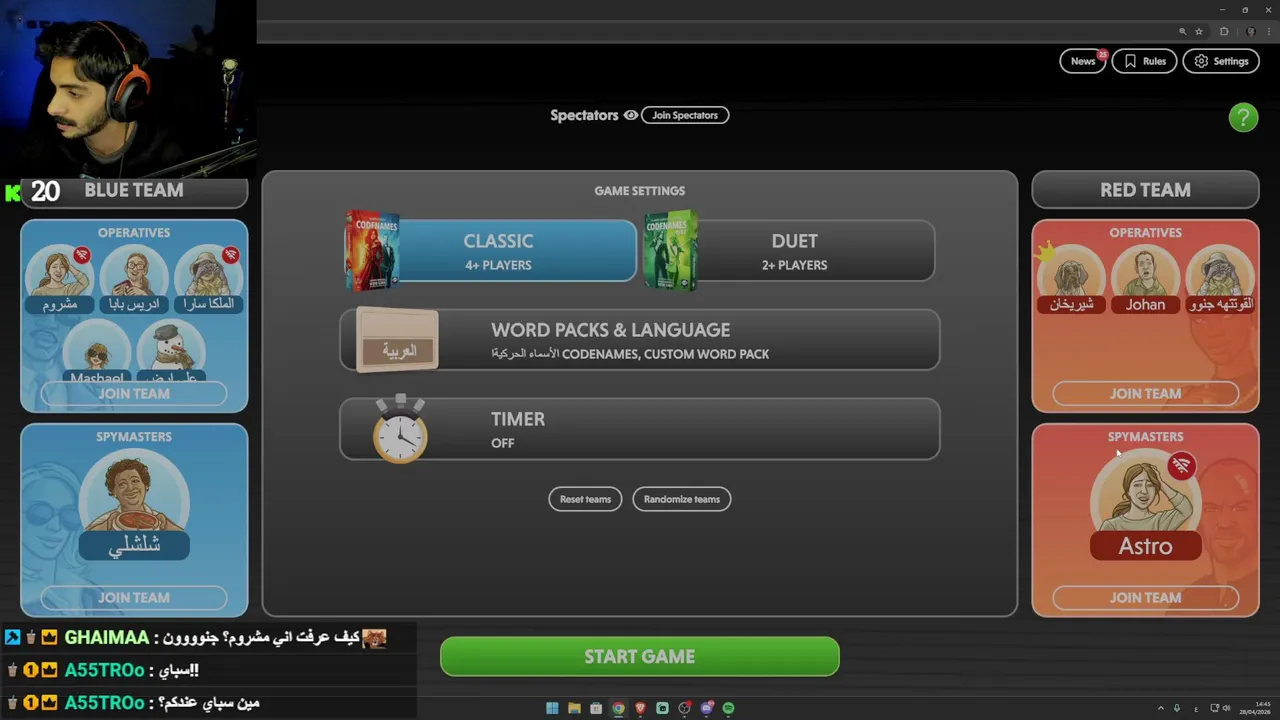This screenshot has width=1280, height=720.
Task: Open Discord from the taskbar
Action: pyautogui.click(x=706, y=708)
